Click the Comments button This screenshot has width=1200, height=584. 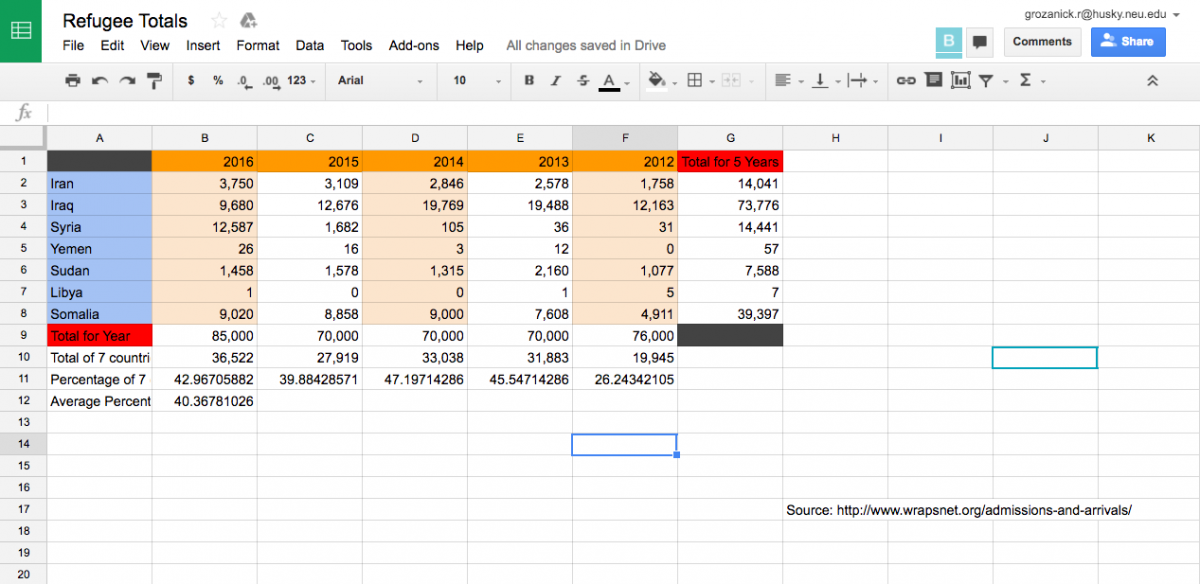1042,41
